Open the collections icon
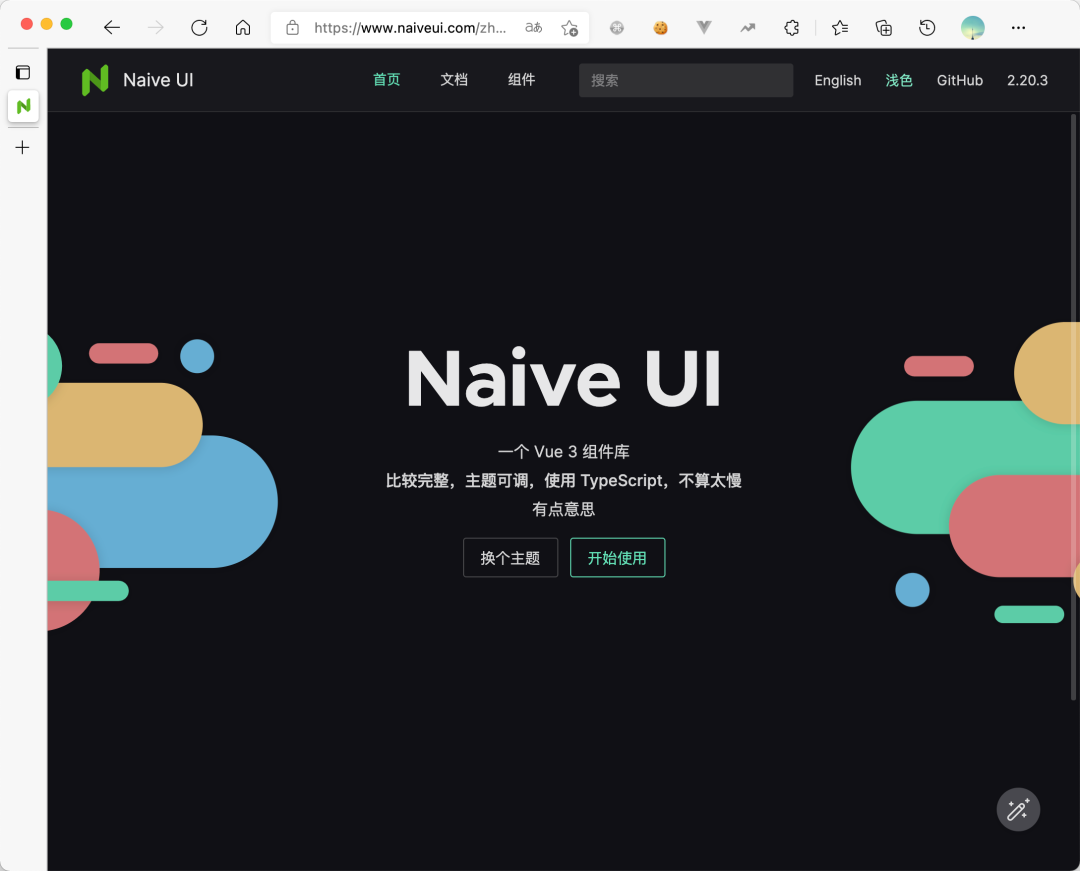Image resolution: width=1080 pixels, height=871 pixels. (x=884, y=28)
